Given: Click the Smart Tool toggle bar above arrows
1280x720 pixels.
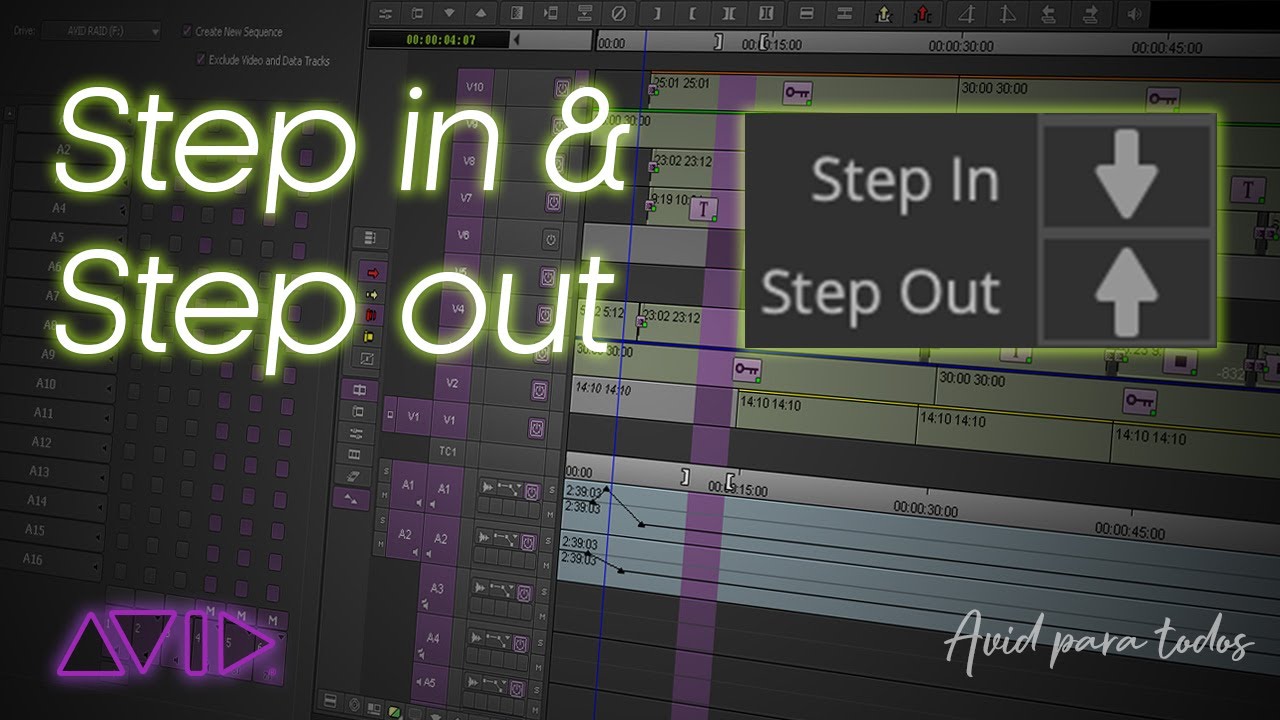Looking at the screenshot, I should [x=371, y=238].
